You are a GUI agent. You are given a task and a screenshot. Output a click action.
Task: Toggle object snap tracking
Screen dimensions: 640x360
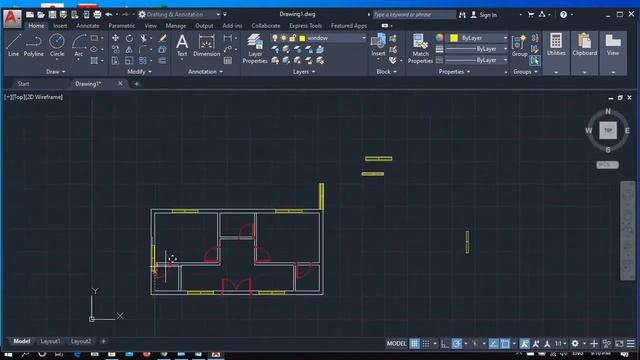[x=493, y=344]
